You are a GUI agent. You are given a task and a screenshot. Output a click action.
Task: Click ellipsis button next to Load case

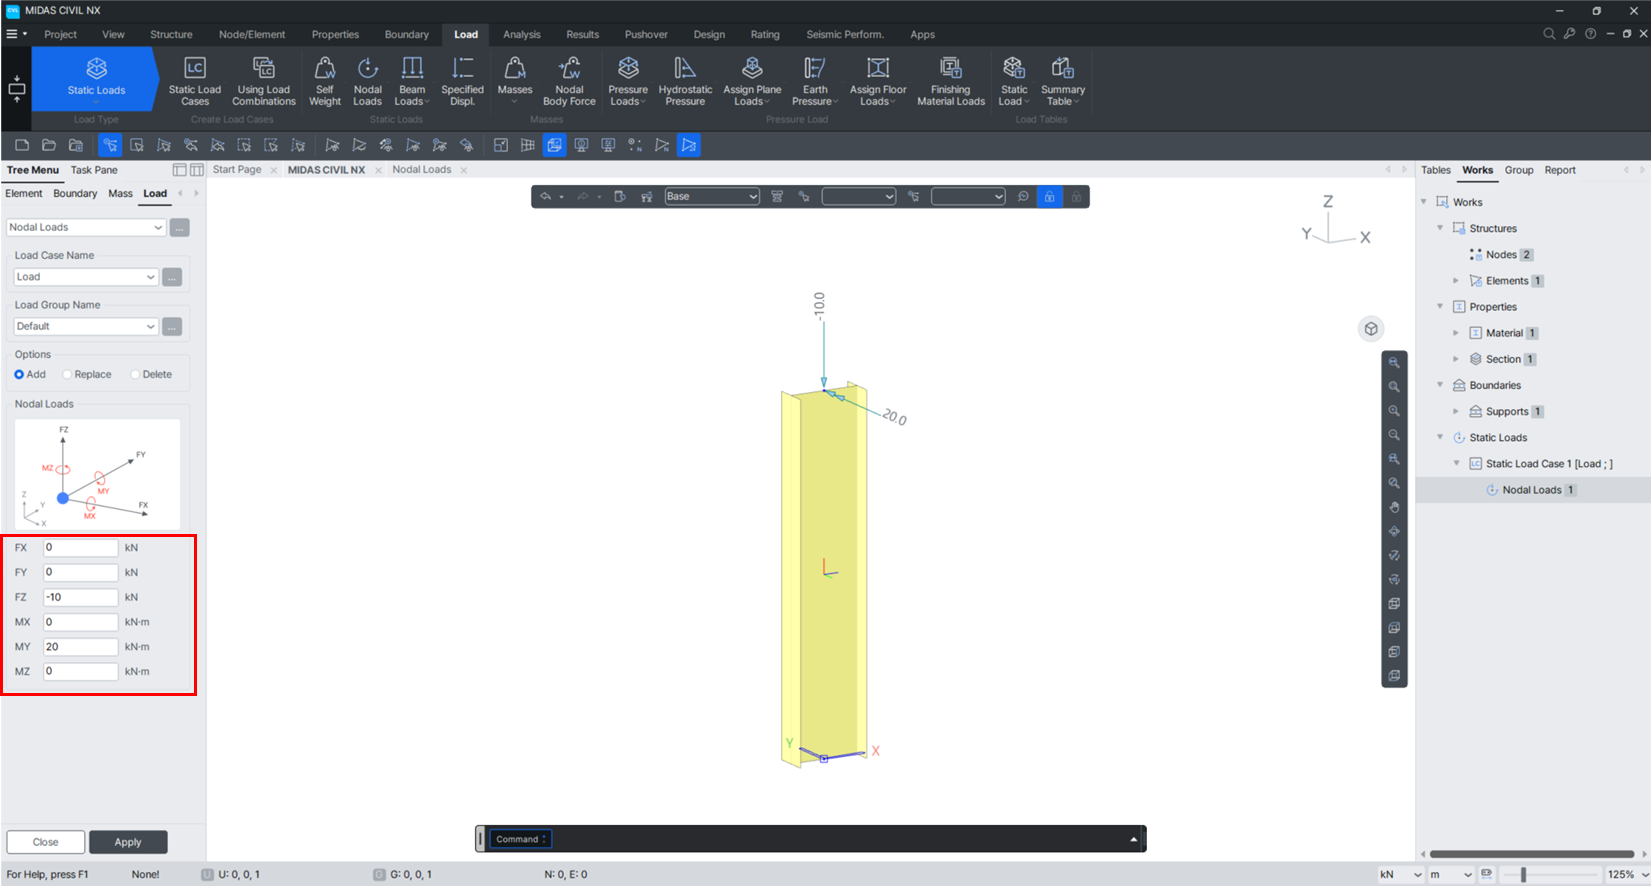point(172,277)
